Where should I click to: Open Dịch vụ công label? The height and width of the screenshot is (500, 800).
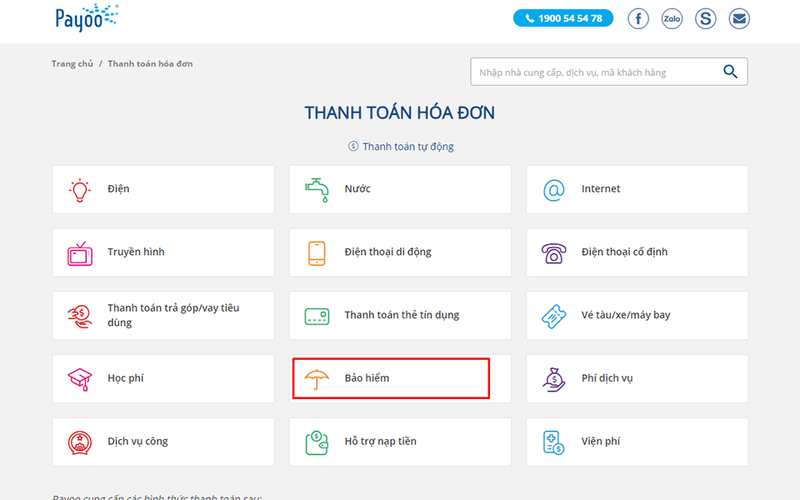pos(138,441)
